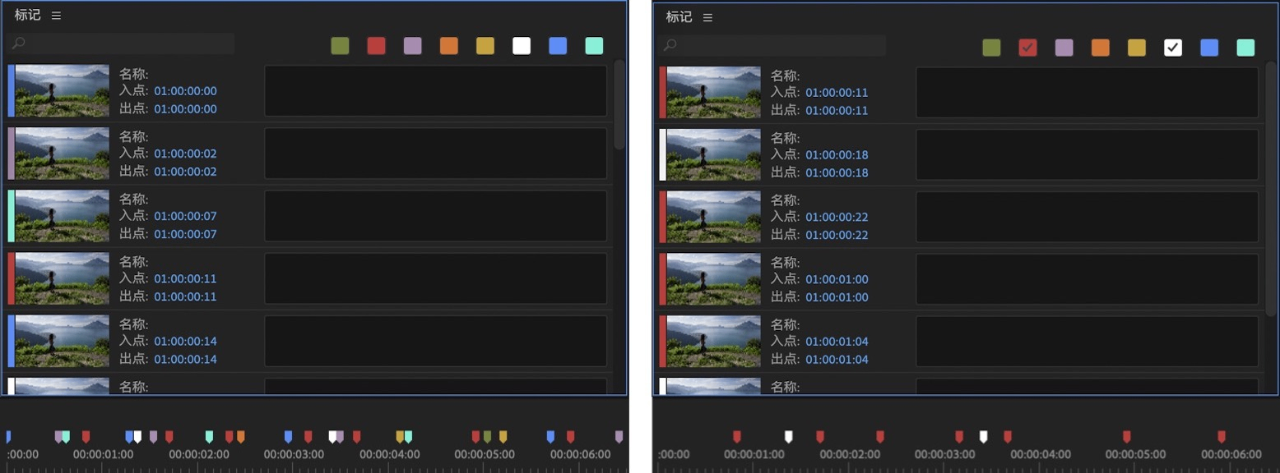The width and height of the screenshot is (1280, 473).
Task: Open the right 标记 panel hamburger menu
Action: coord(707,17)
